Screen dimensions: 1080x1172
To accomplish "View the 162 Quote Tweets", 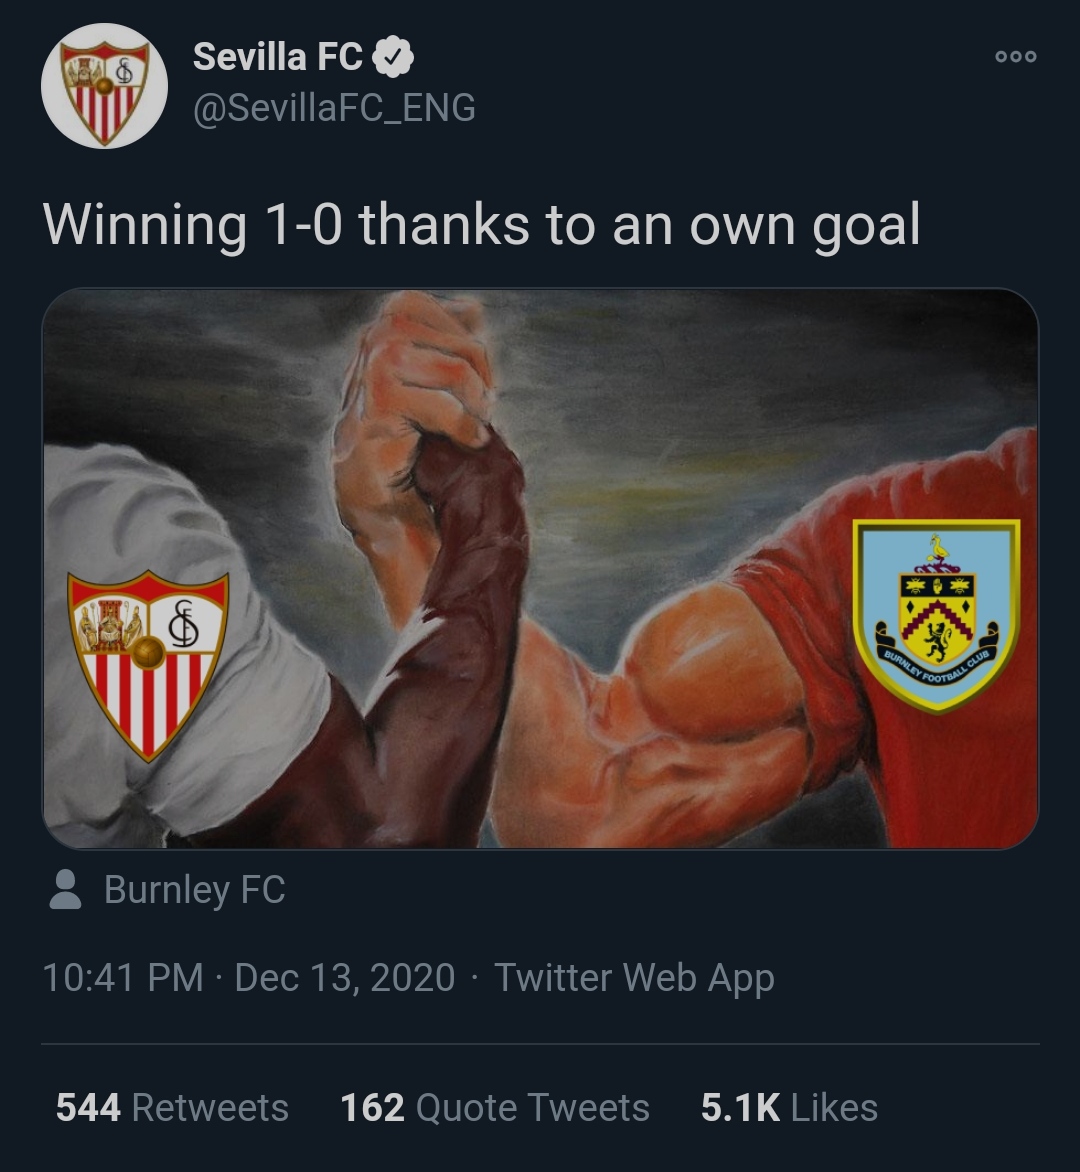I will pos(495,1107).
